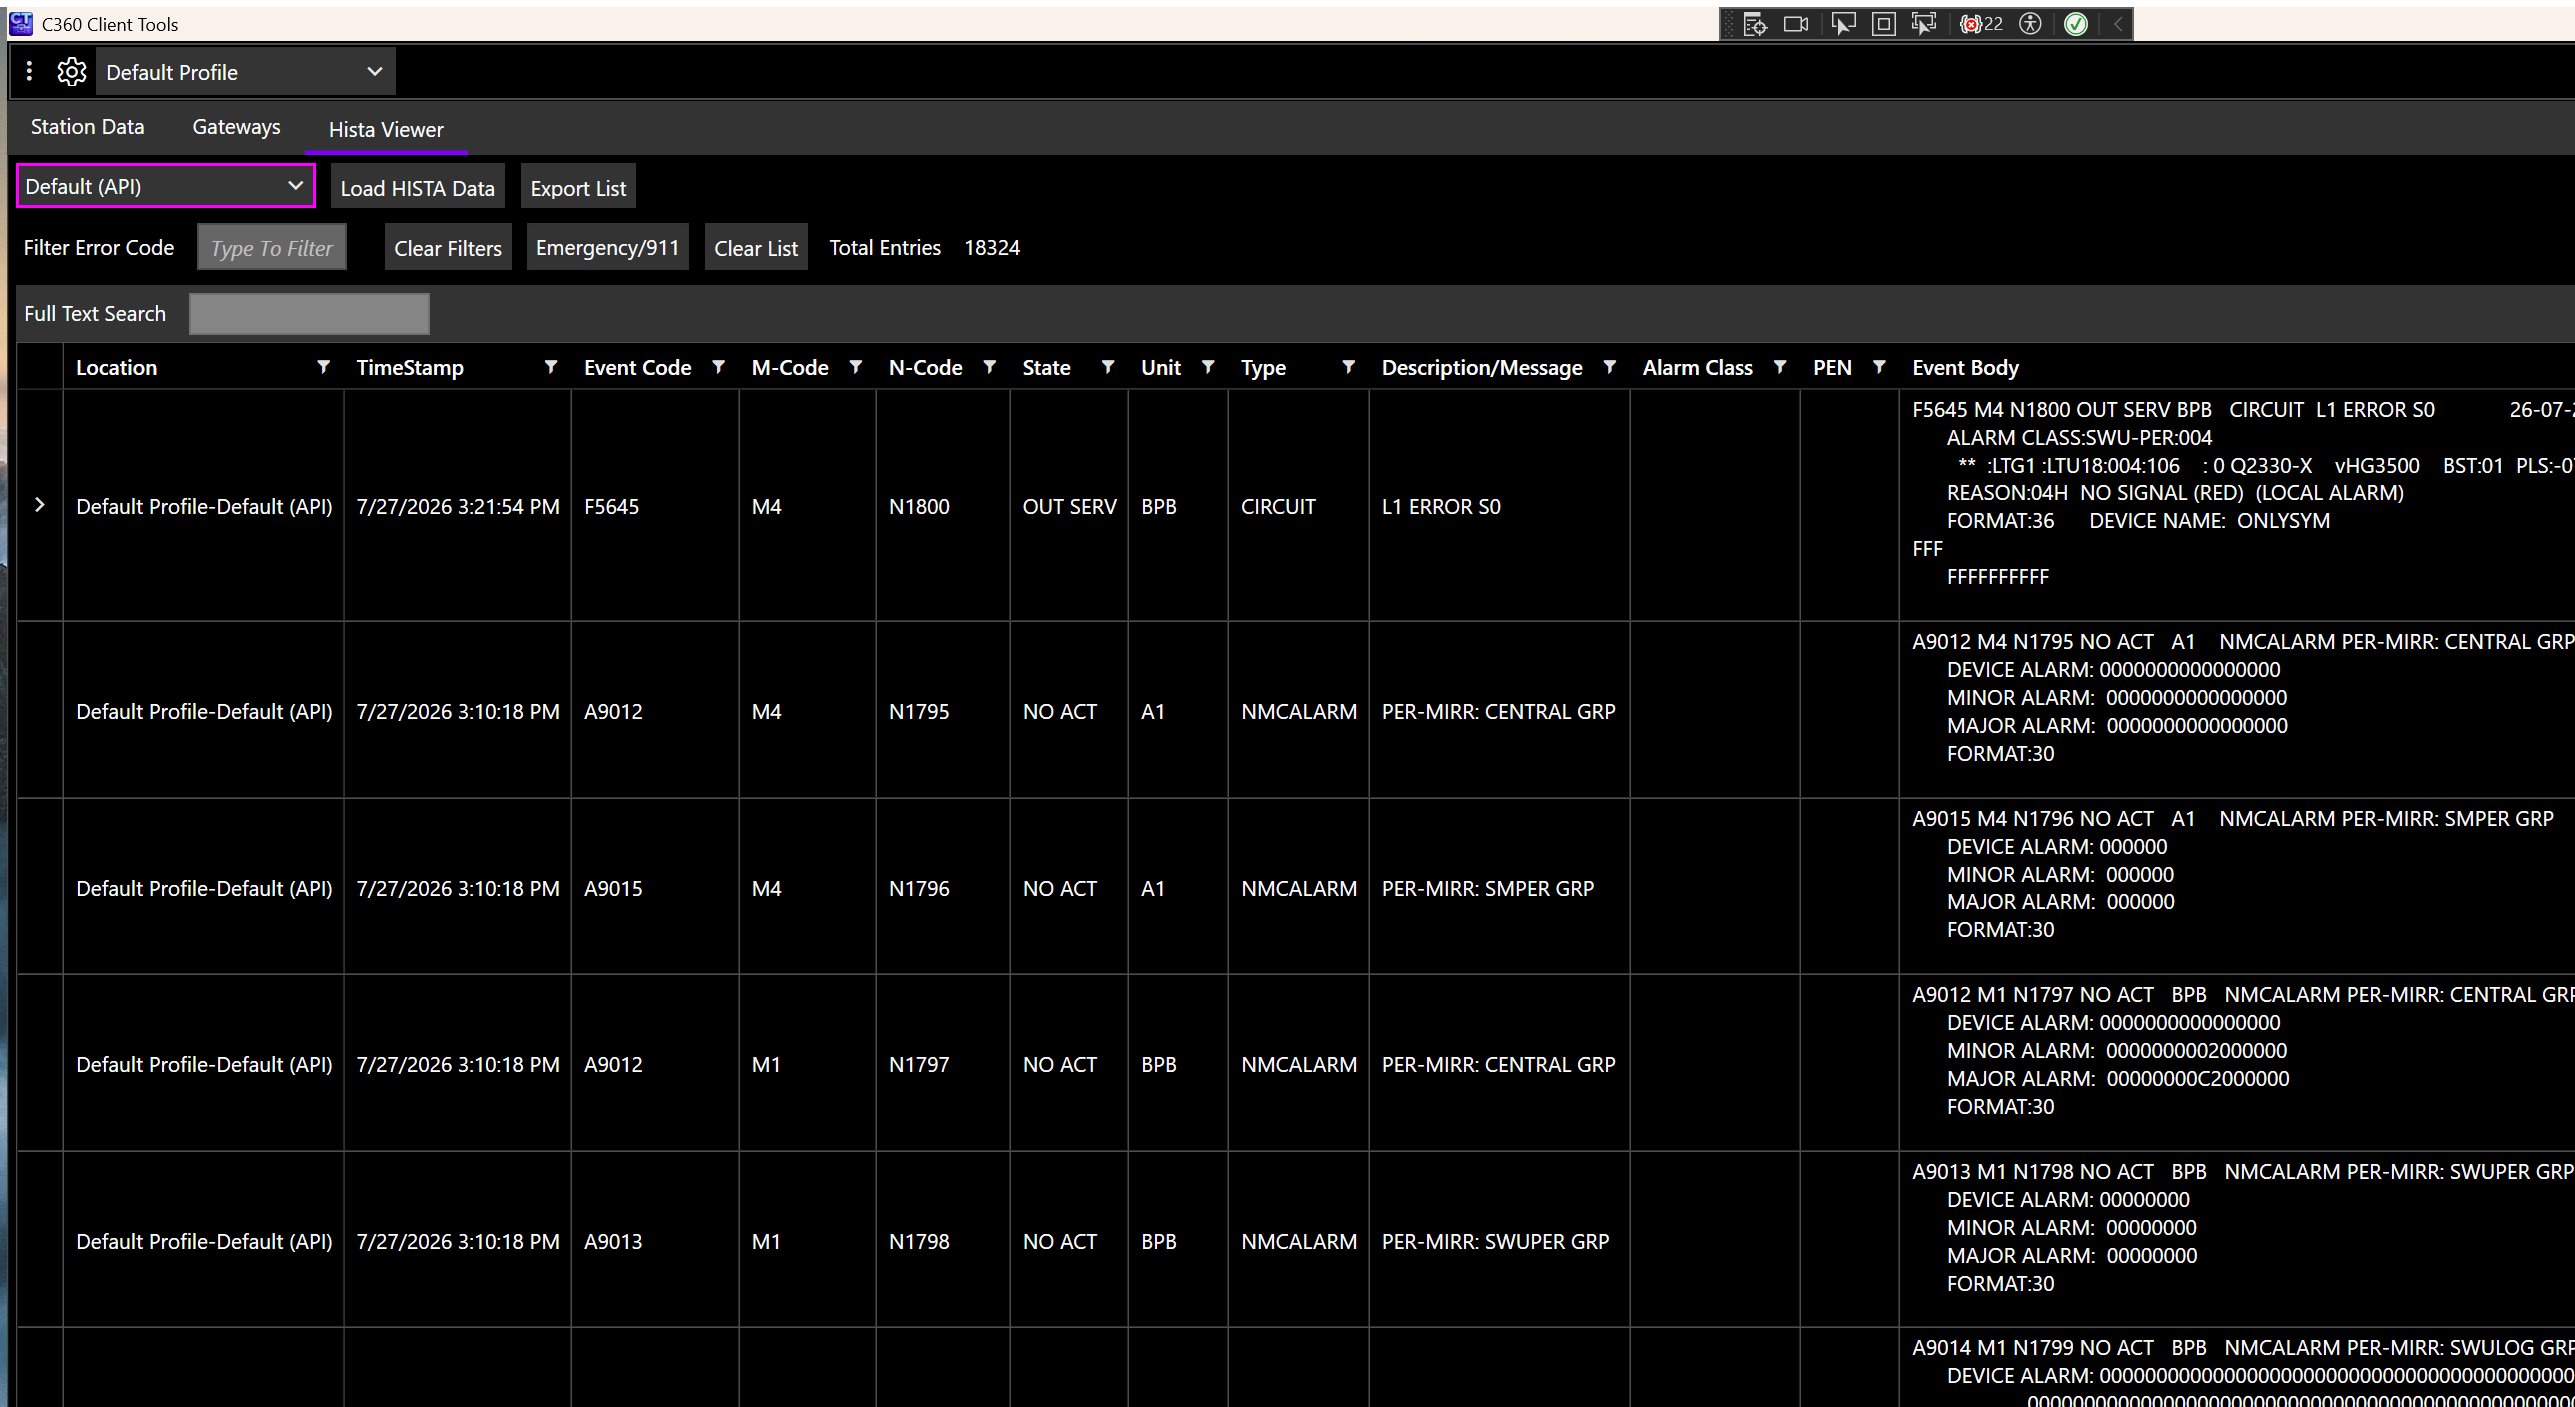Toggle Display Layout Adorners square icon
The width and height of the screenshot is (2575, 1407).
(x=1884, y=24)
